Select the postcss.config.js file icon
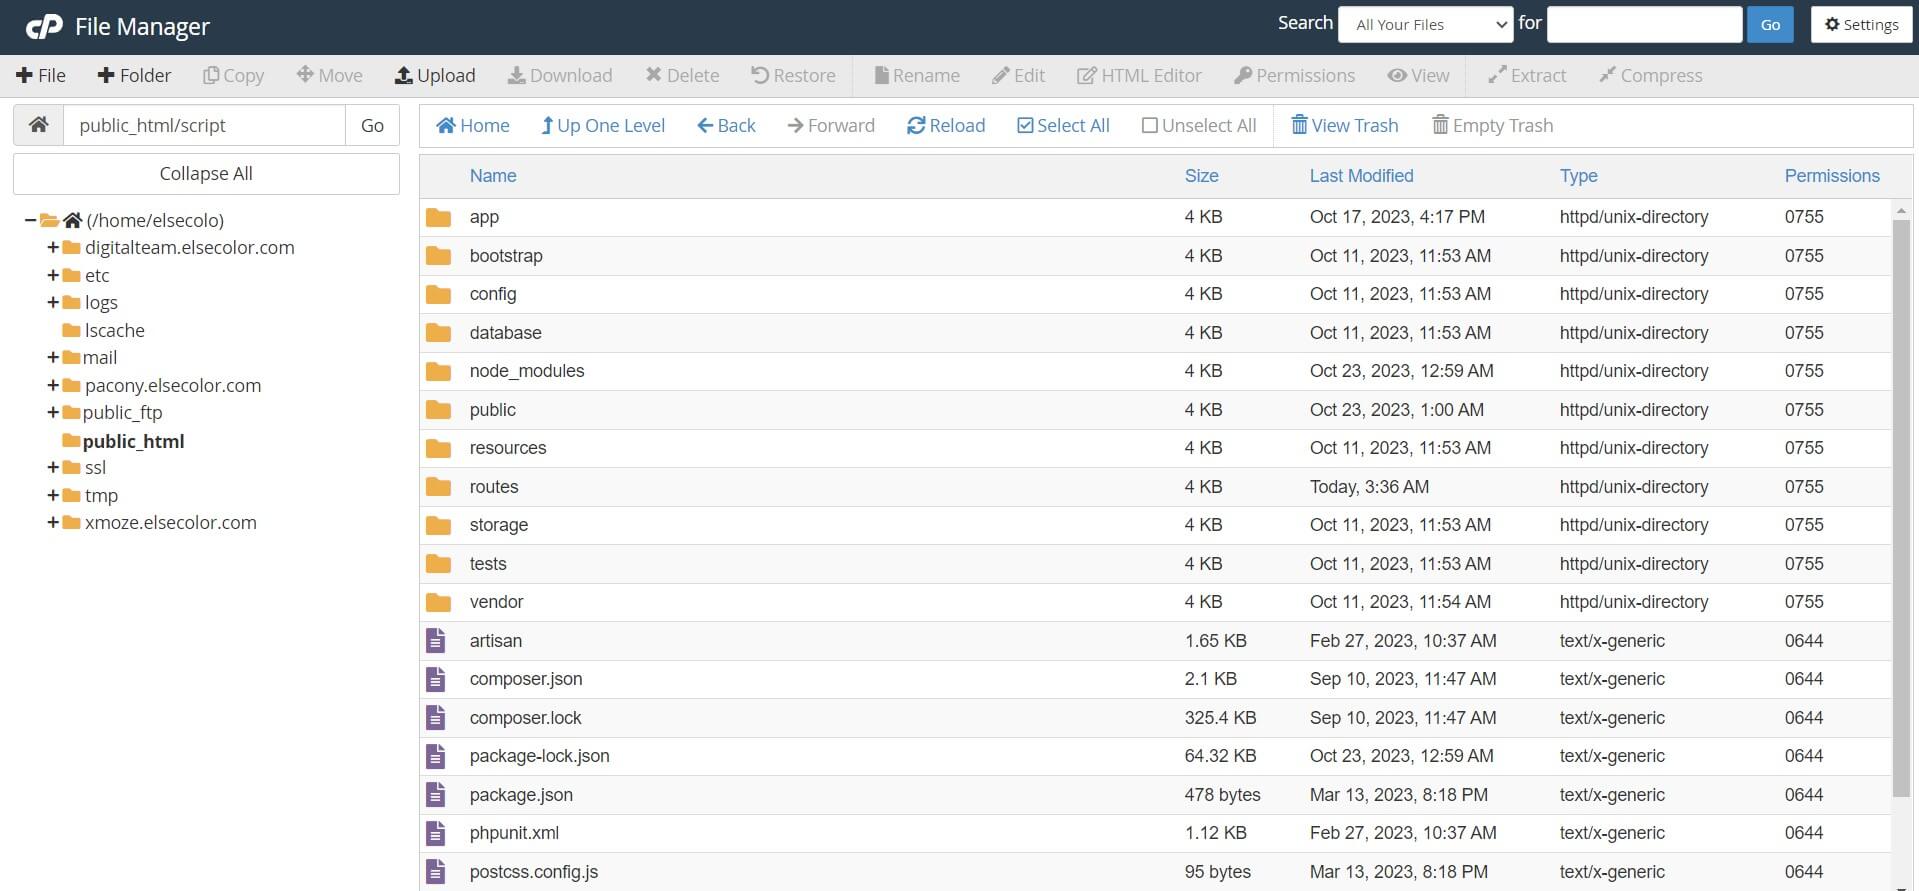Viewport: 1919px width, 891px height. coord(435,872)
